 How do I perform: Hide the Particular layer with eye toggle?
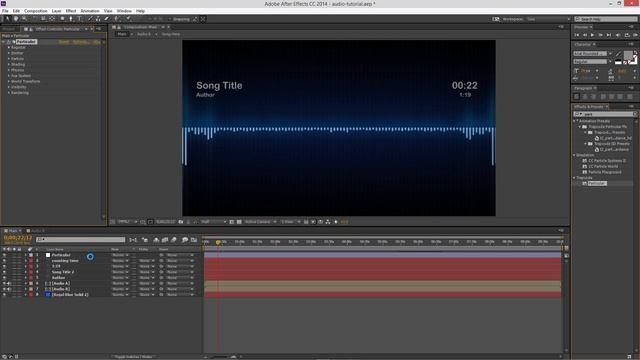coord(4,255)
